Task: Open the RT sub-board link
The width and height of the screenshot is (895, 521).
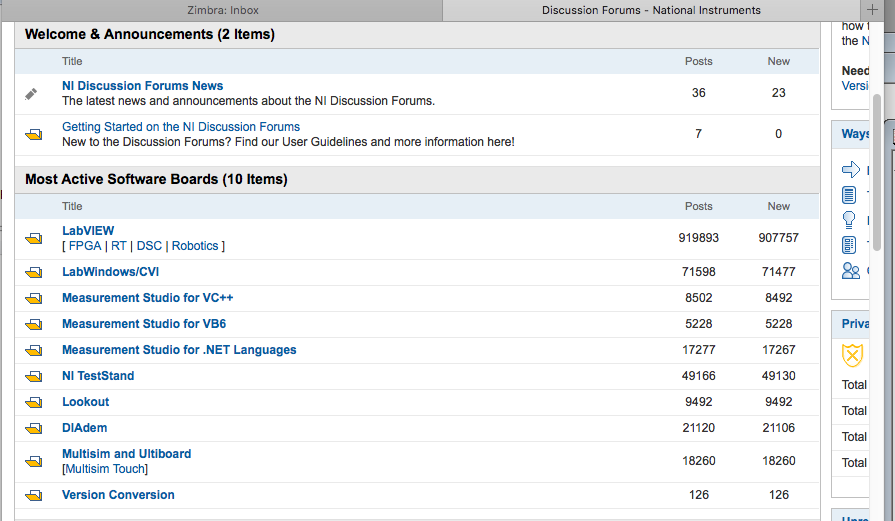Action: click(x=119, y=246)
